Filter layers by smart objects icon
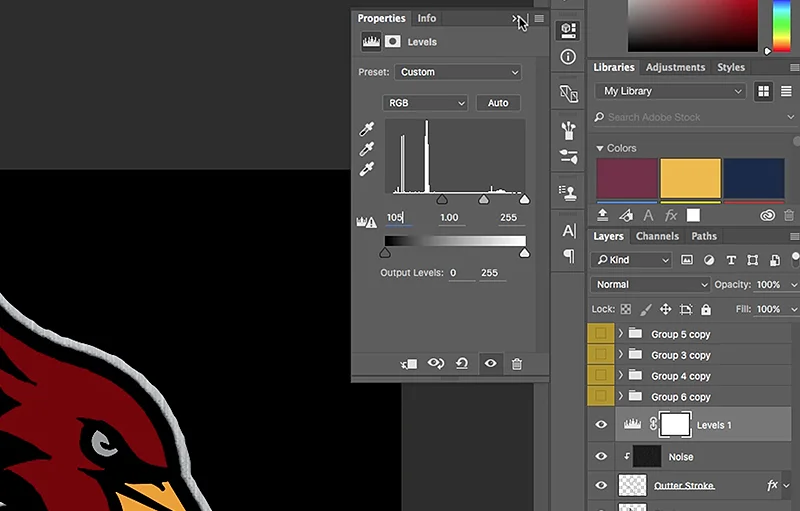 pos(774,260)
